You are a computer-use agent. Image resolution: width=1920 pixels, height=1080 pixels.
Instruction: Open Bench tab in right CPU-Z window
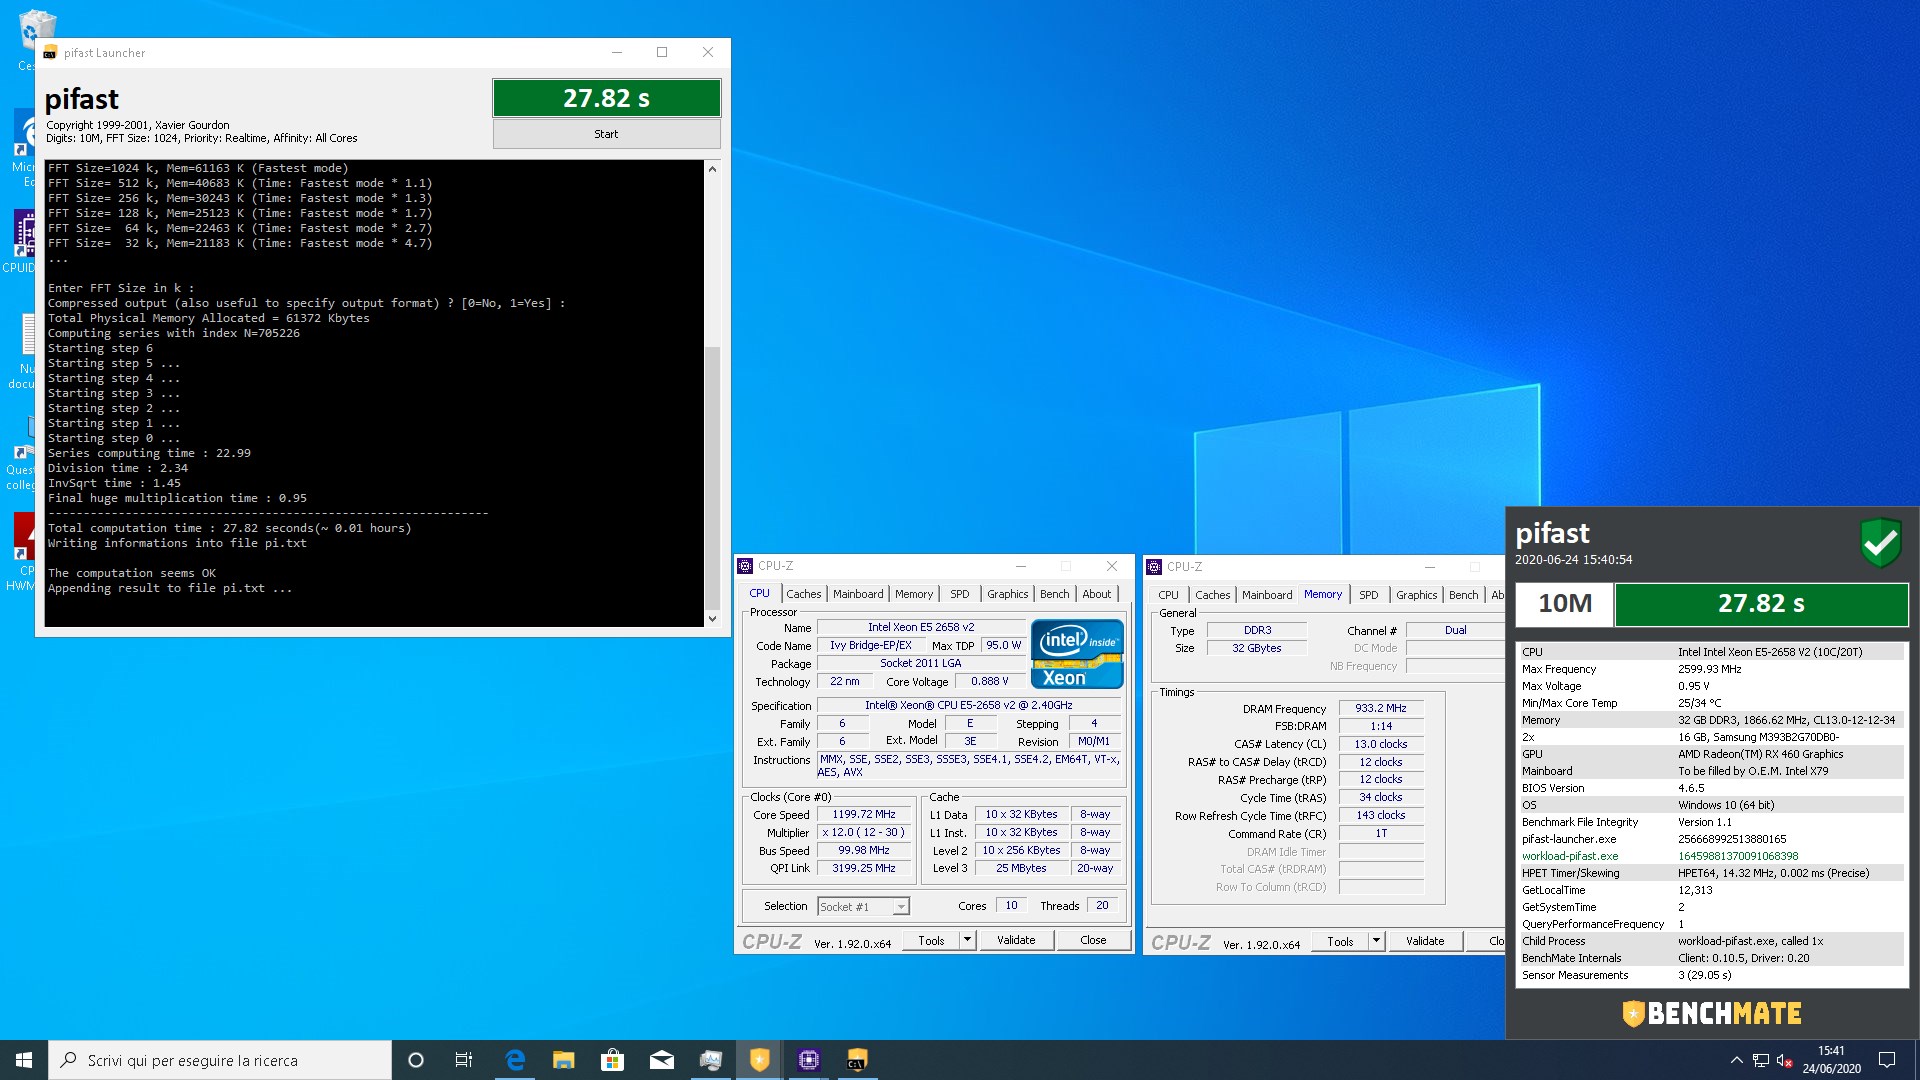click(1463, 595)
